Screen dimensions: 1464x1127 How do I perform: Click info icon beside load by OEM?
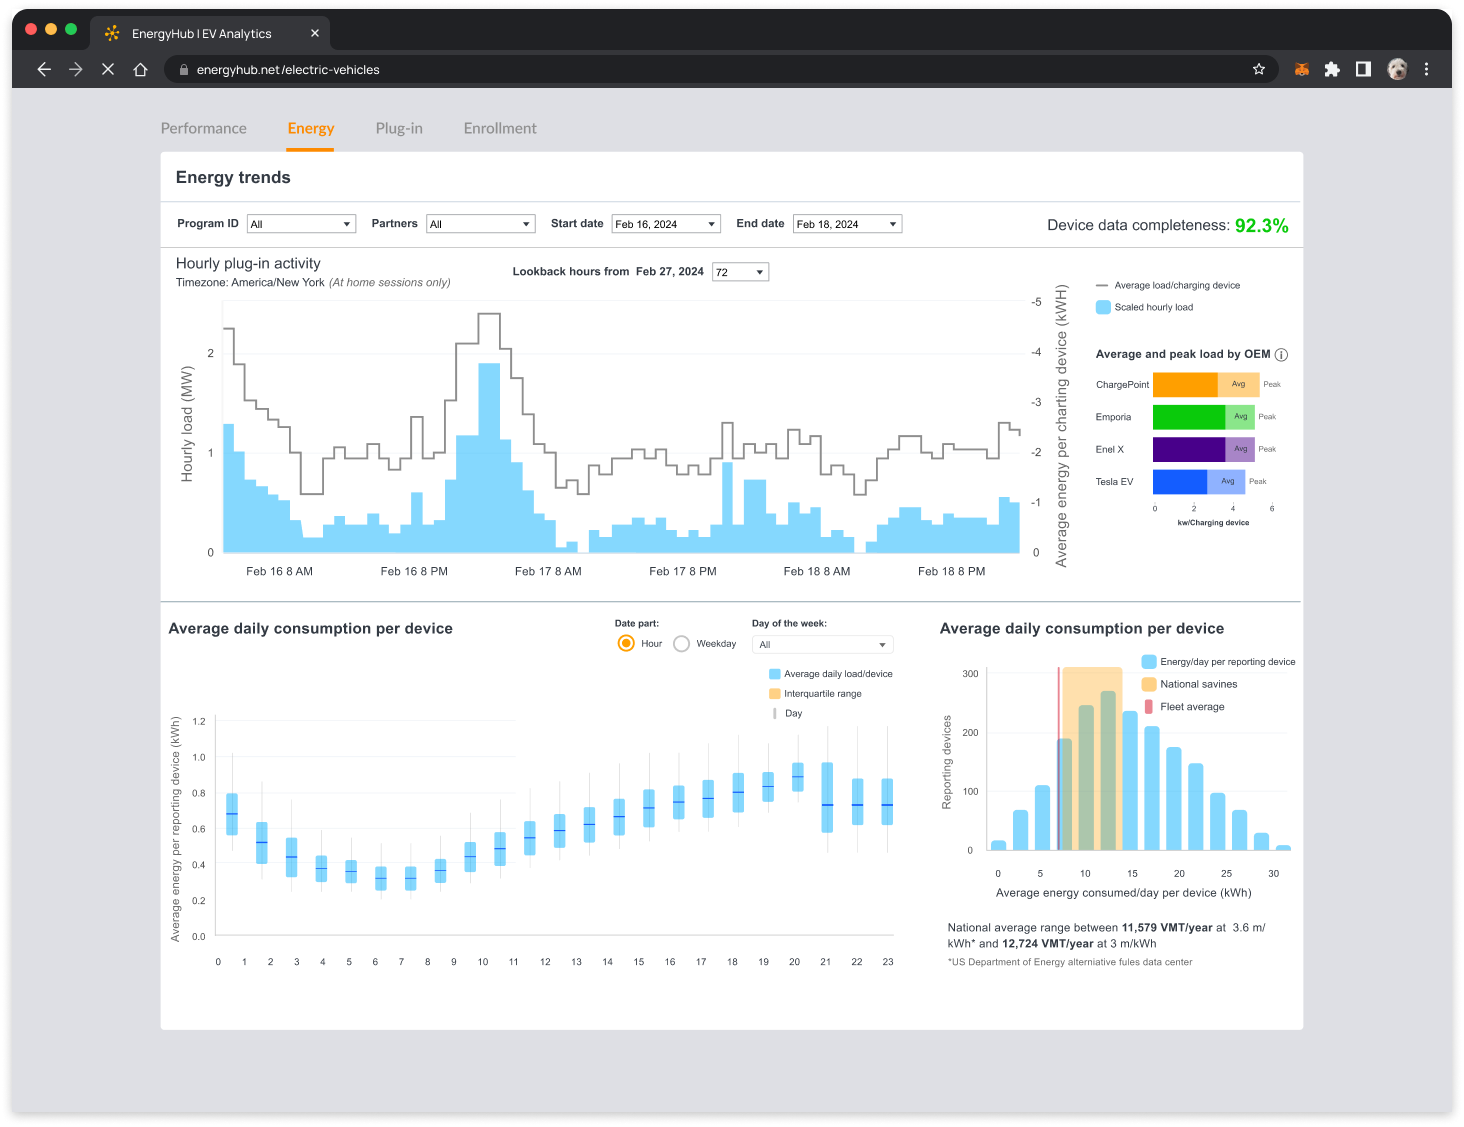(x=1282, y=355)
